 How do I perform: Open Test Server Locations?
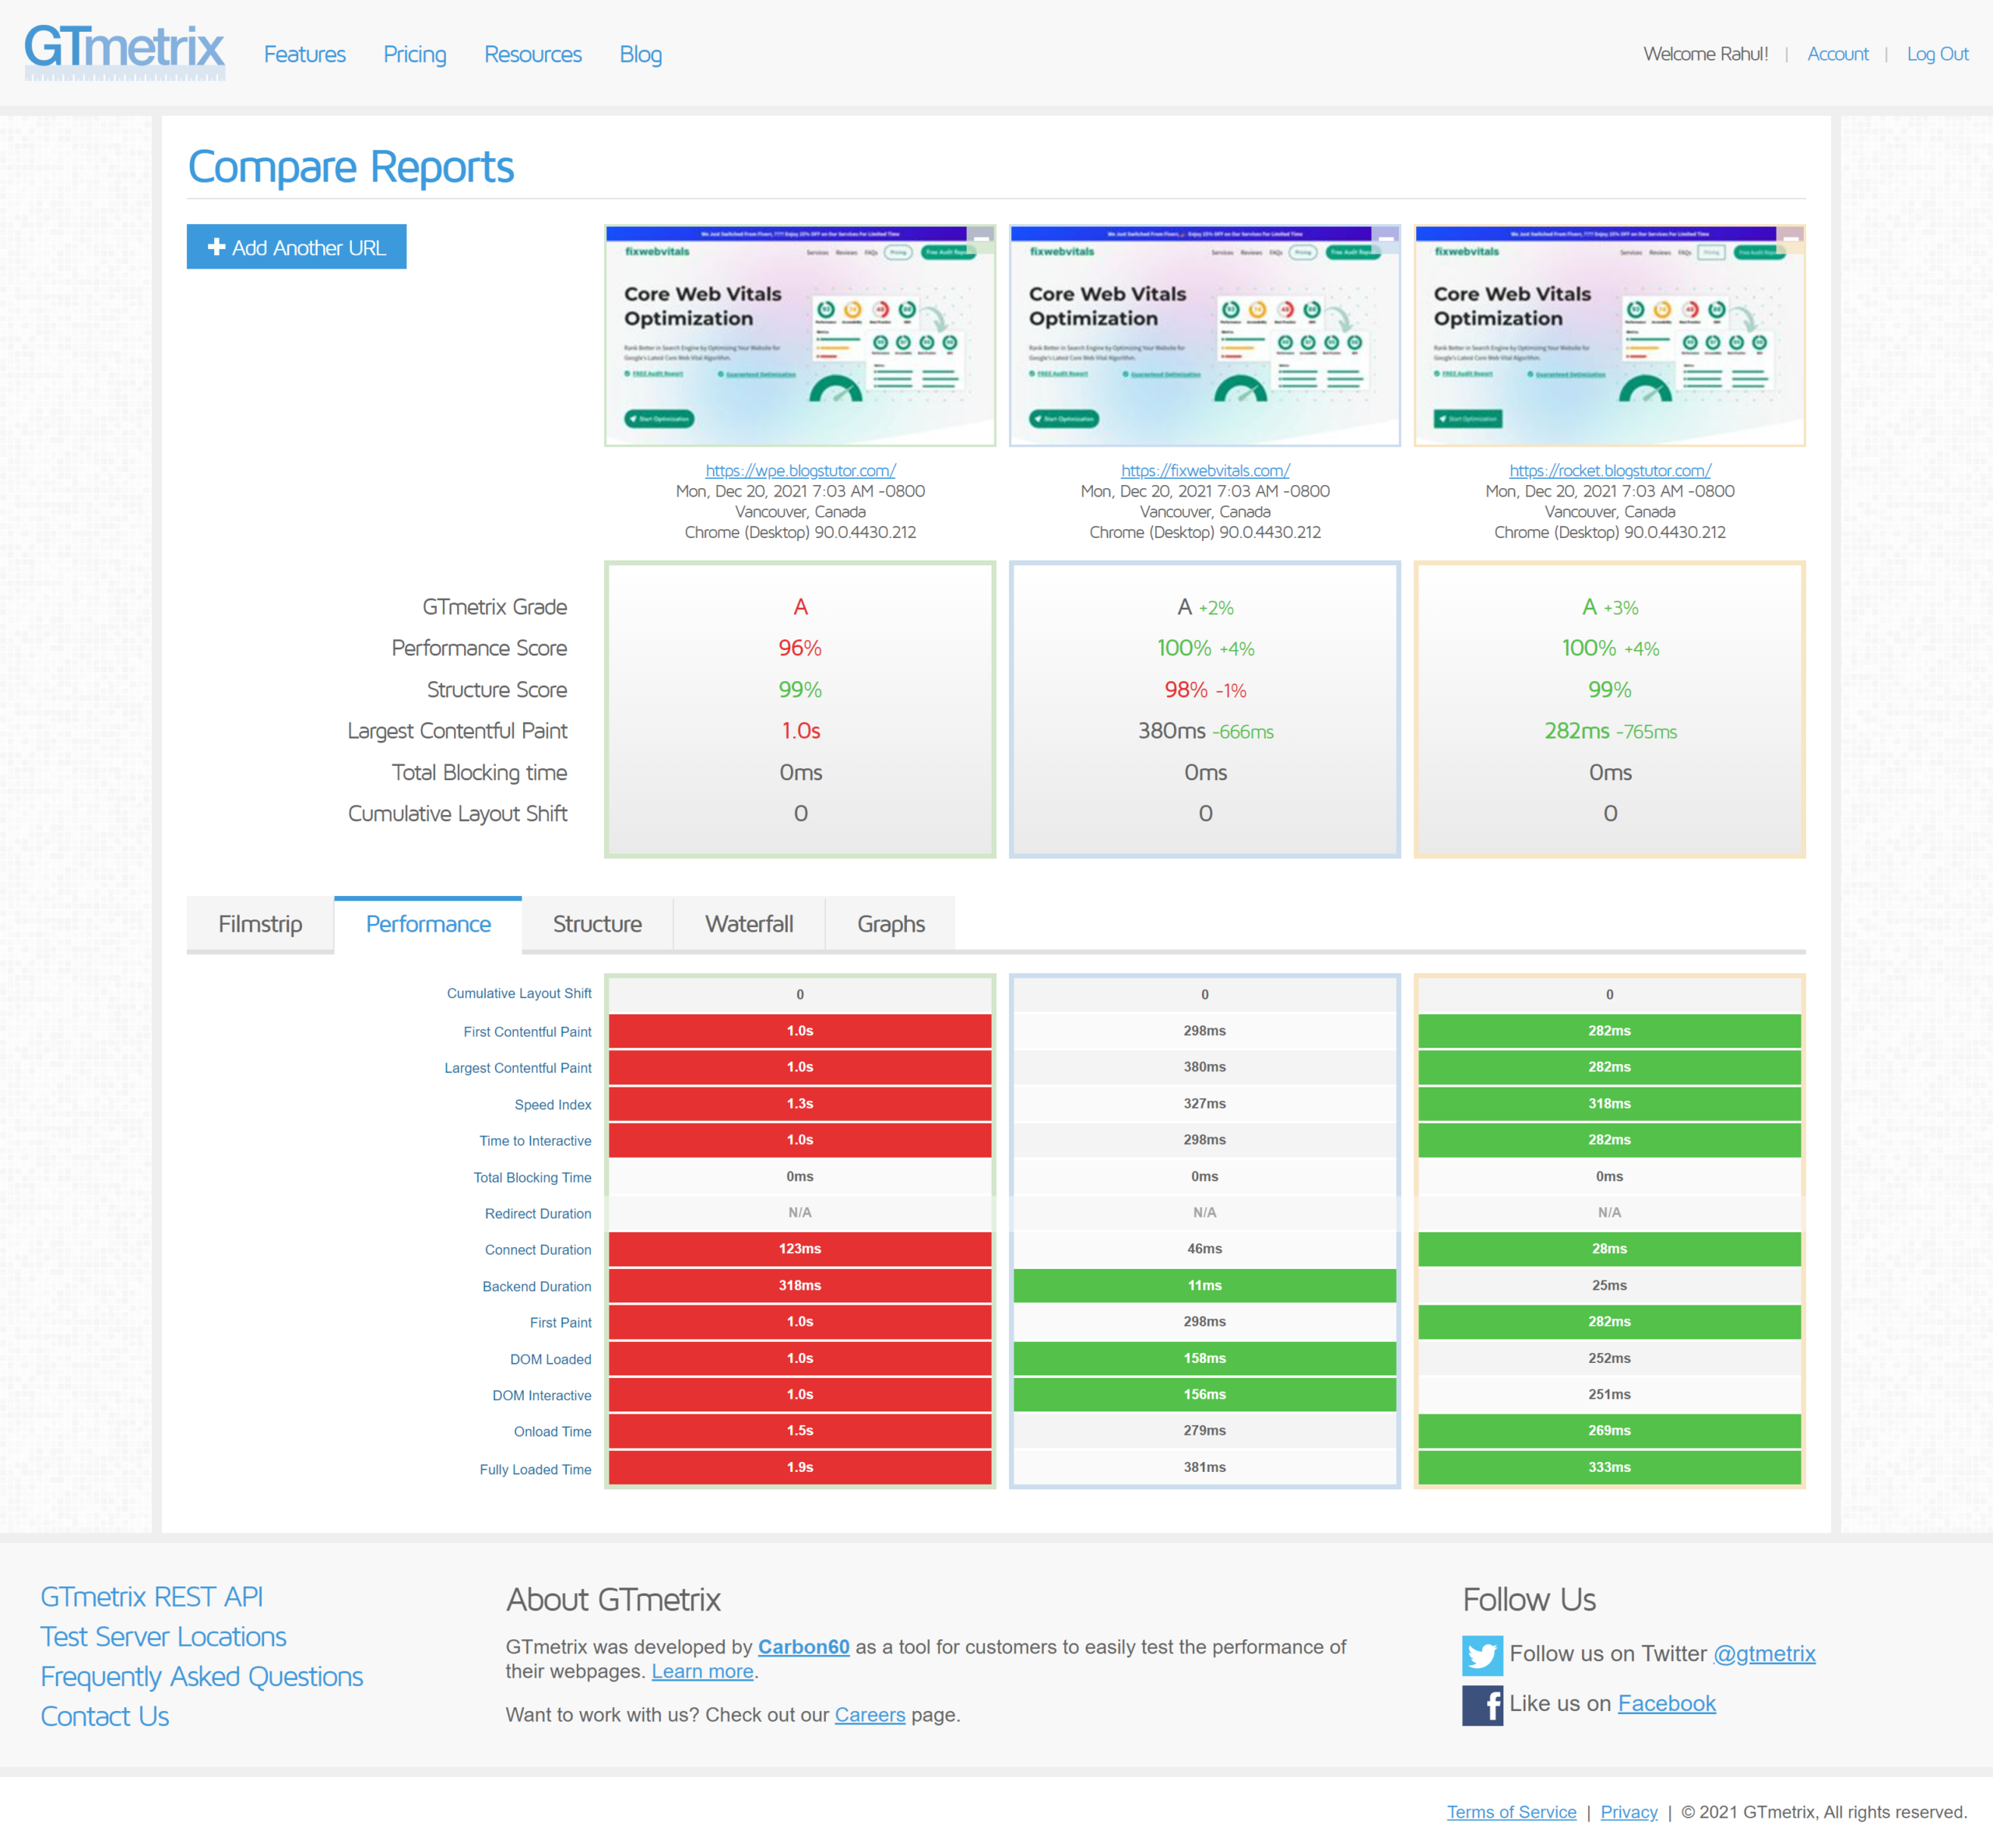click(x=163, y=1637)
